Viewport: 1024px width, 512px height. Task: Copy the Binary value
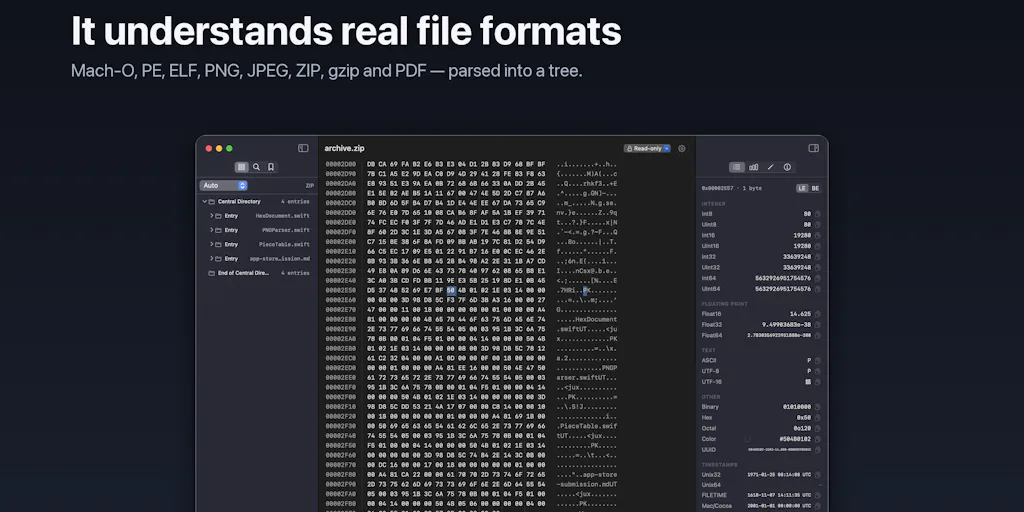(x=818, y=407)
